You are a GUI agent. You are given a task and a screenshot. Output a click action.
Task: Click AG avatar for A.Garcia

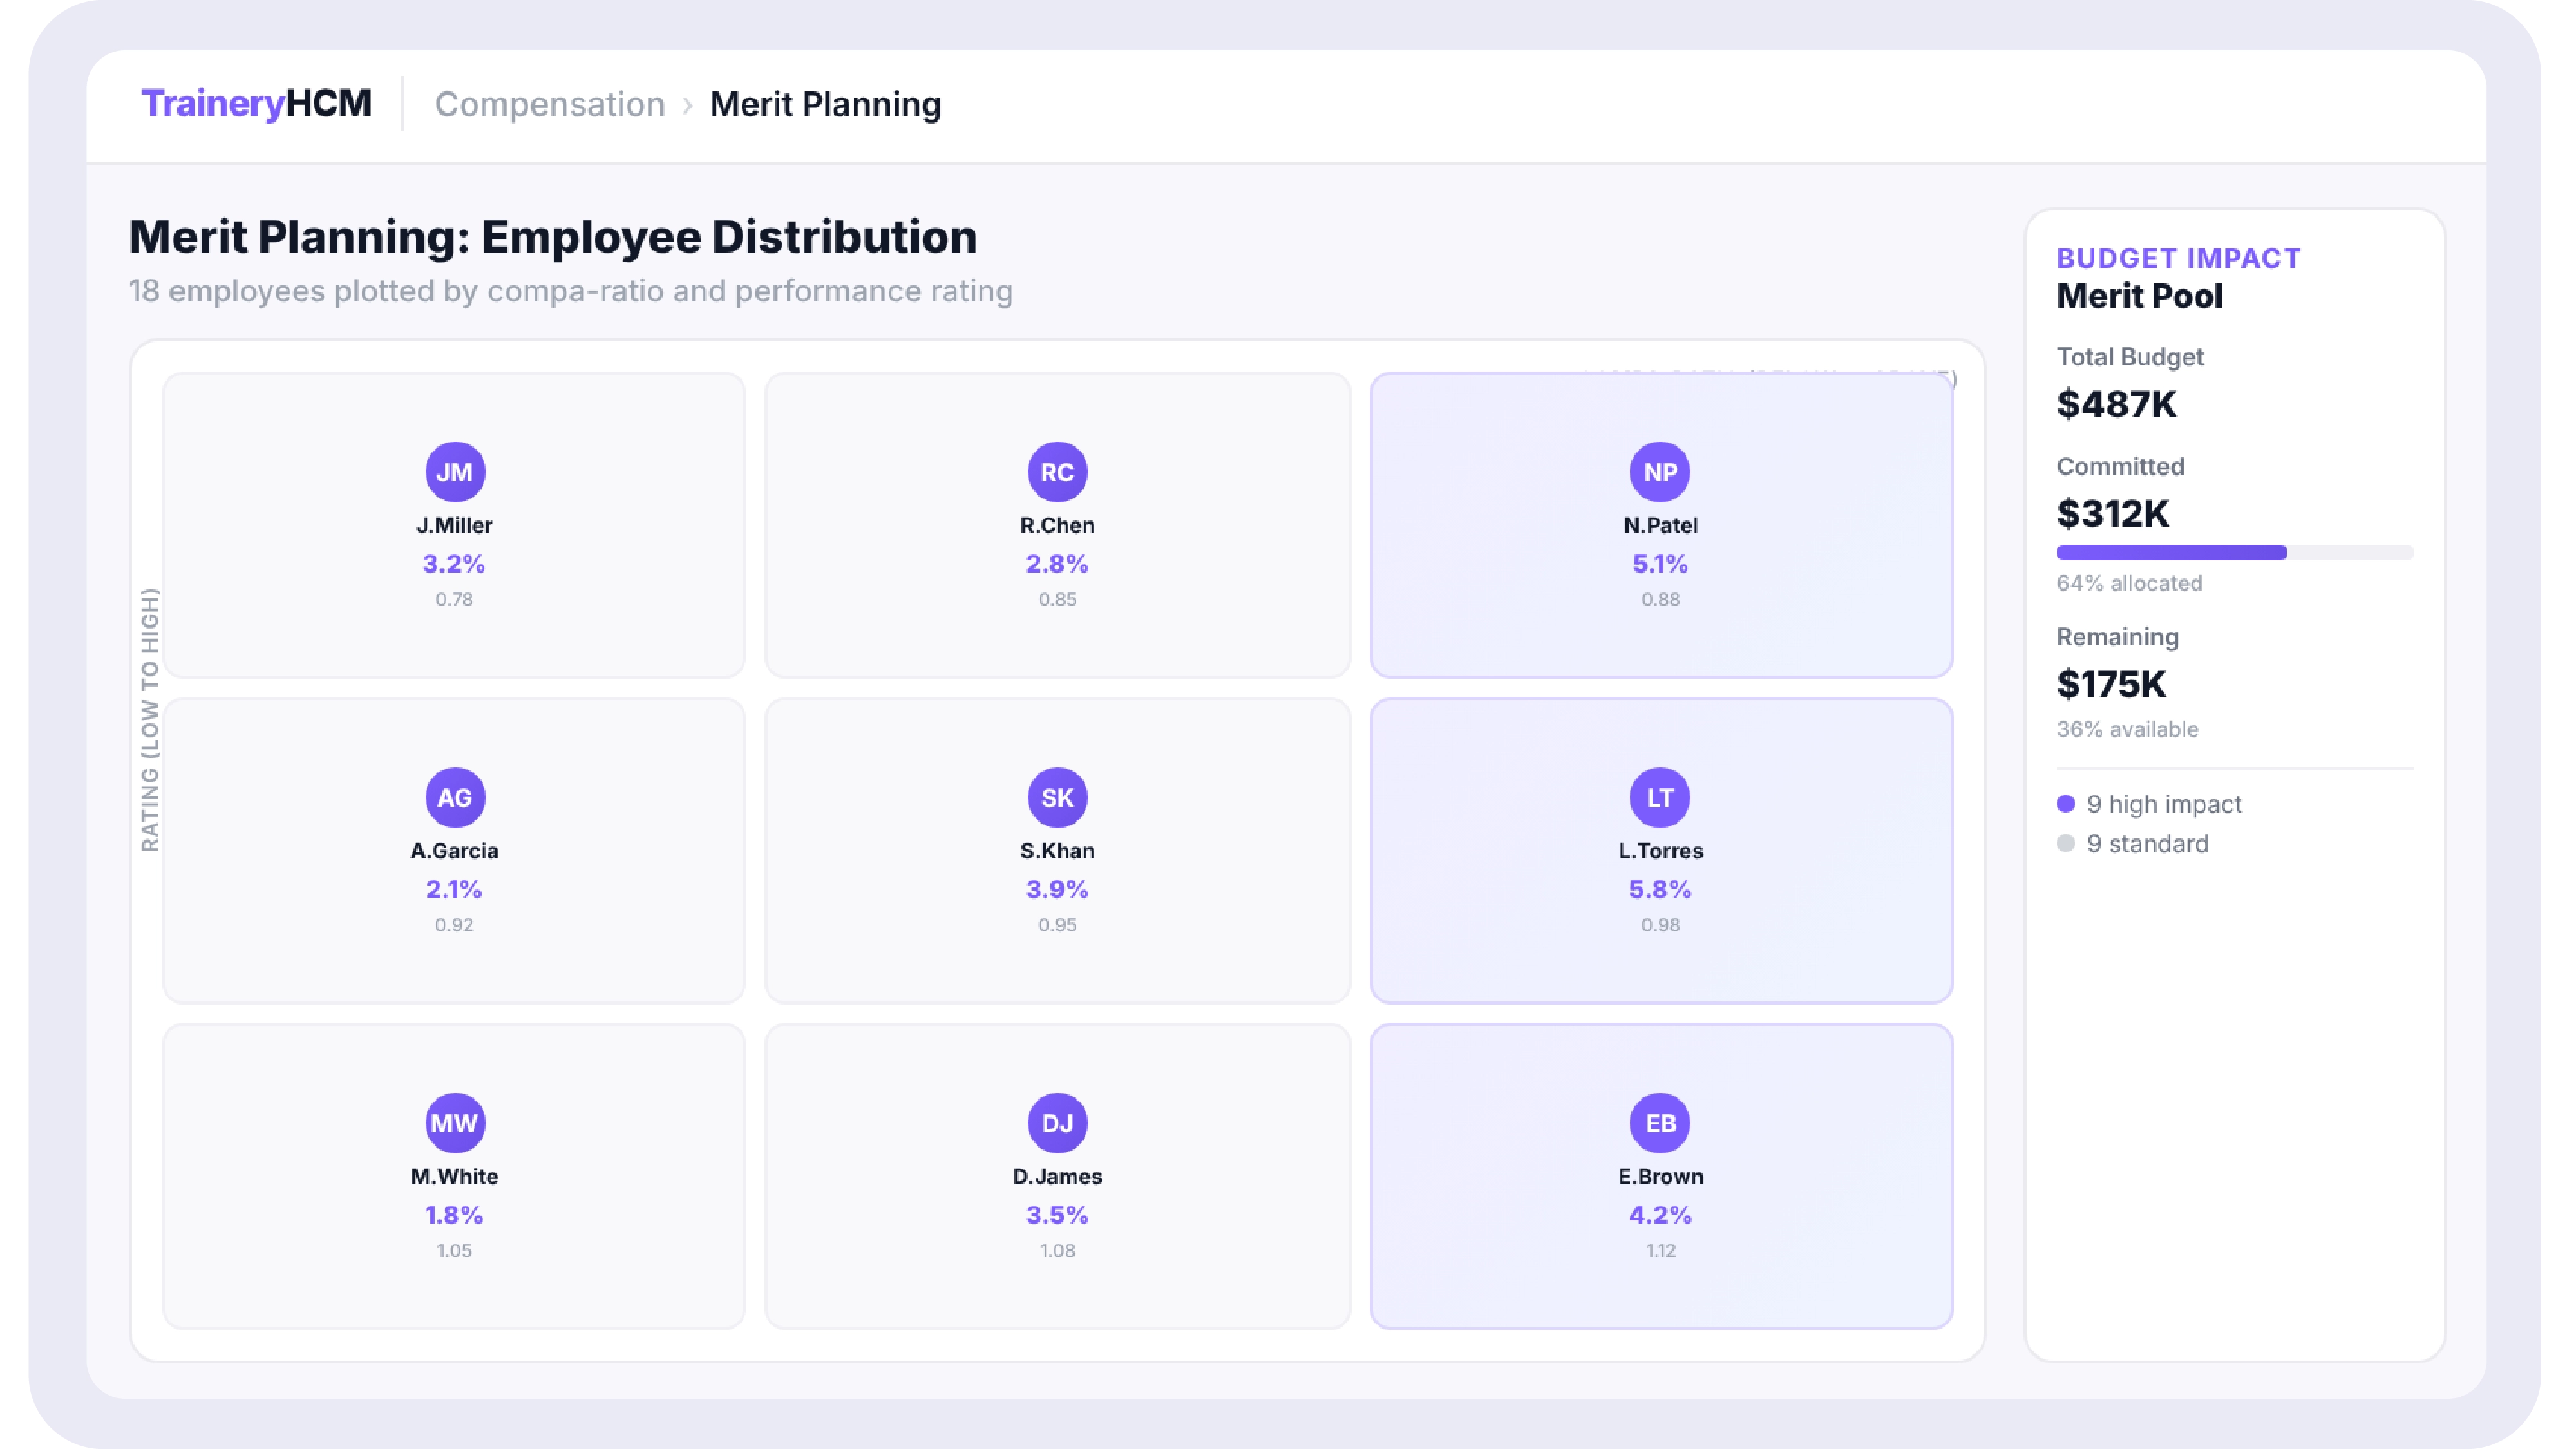tap(455, 797)
